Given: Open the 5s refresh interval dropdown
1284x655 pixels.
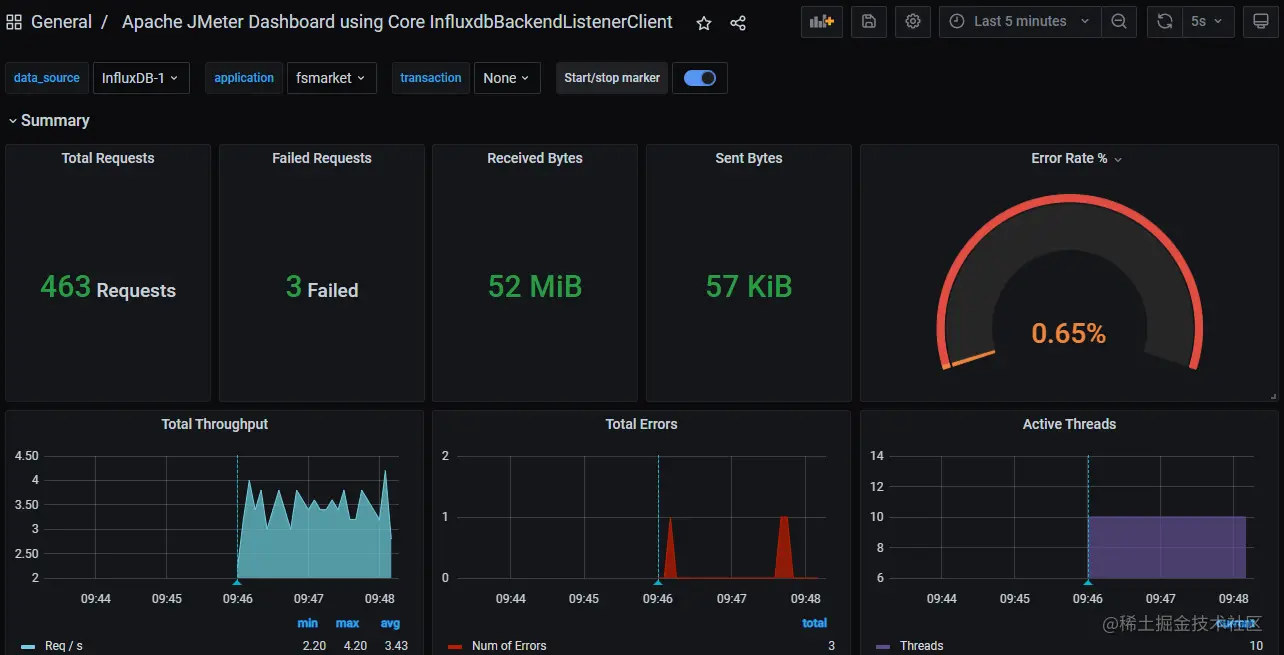Looking at the screenshot, I should click(1208, 21).
